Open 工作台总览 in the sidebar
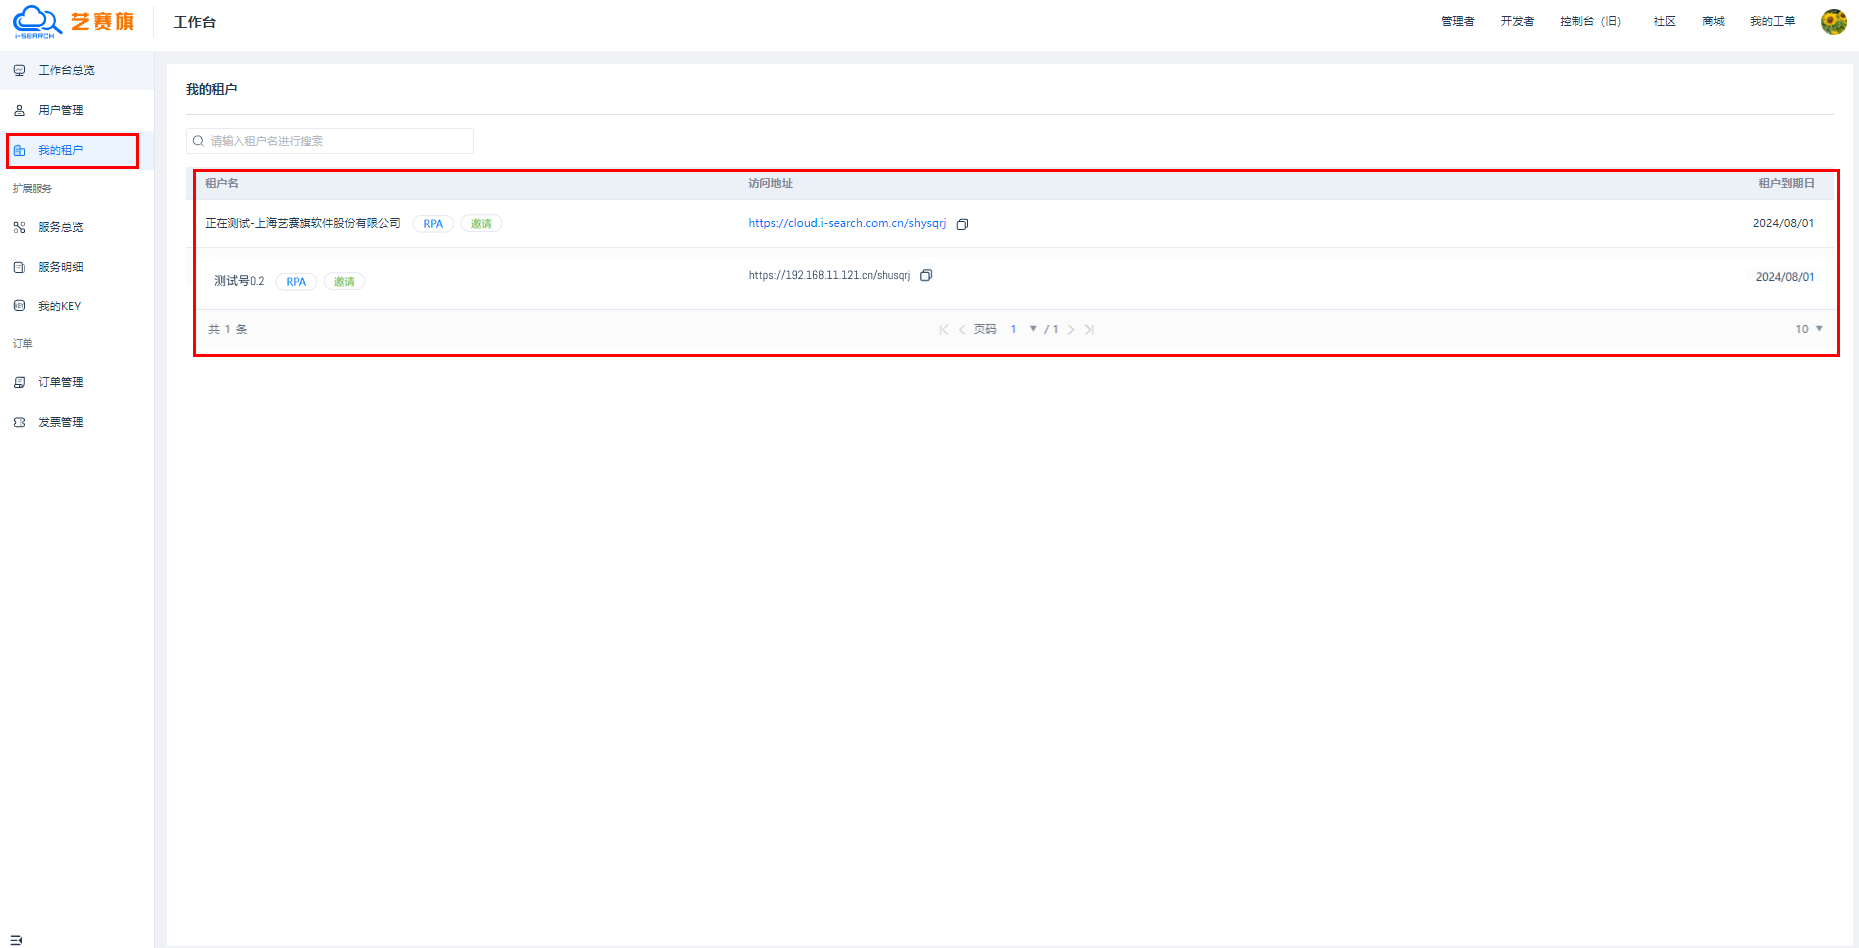The height and width of the screenshot is (948, 1859). click(x=66, y=70)
